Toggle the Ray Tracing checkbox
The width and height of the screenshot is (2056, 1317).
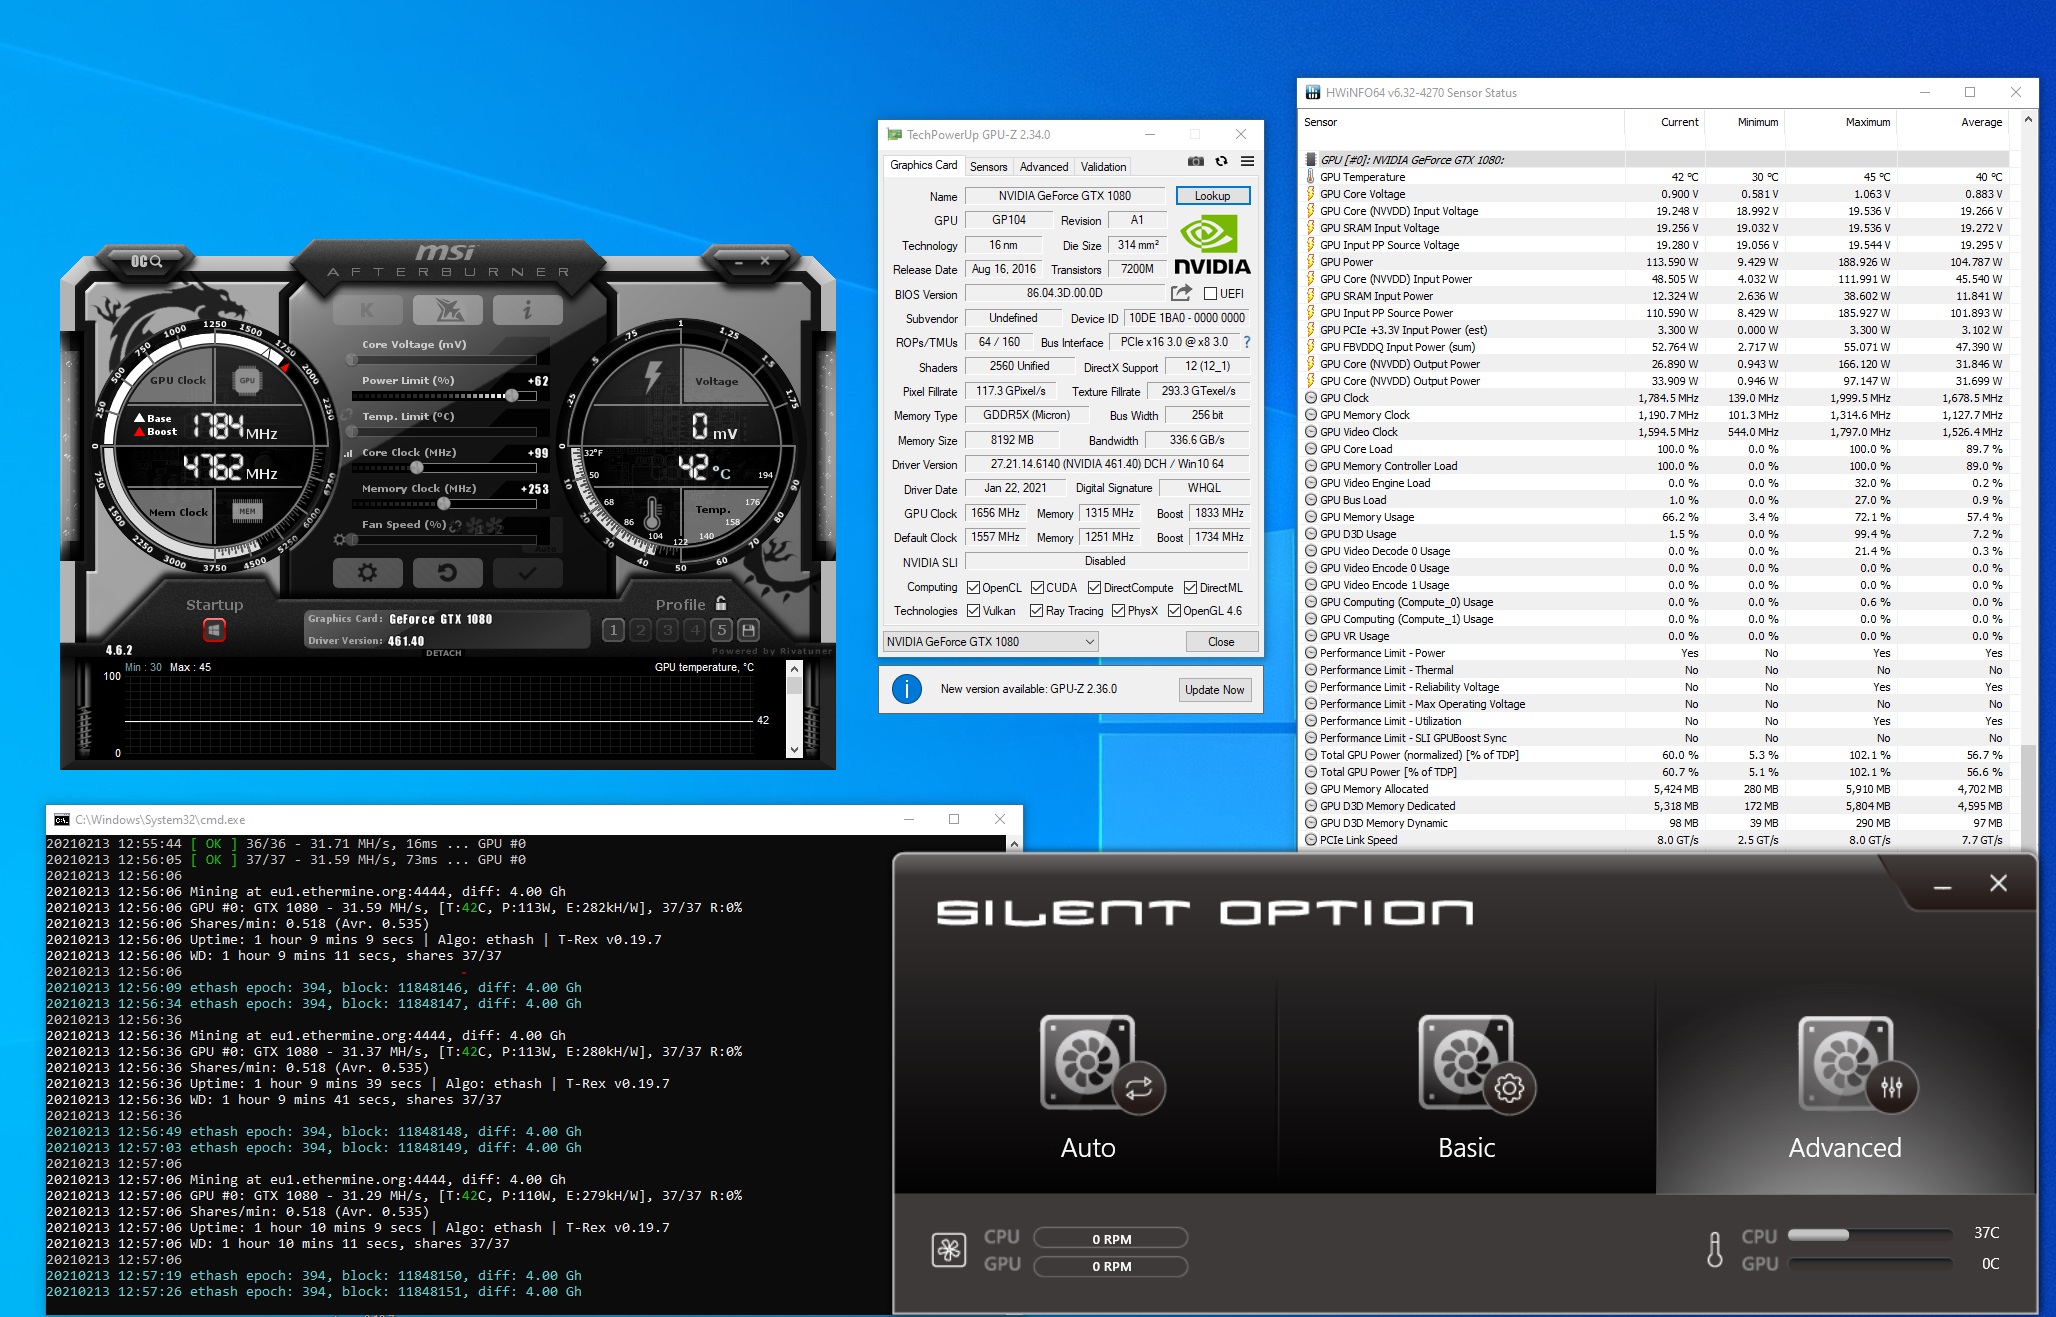click(1037, 611)
